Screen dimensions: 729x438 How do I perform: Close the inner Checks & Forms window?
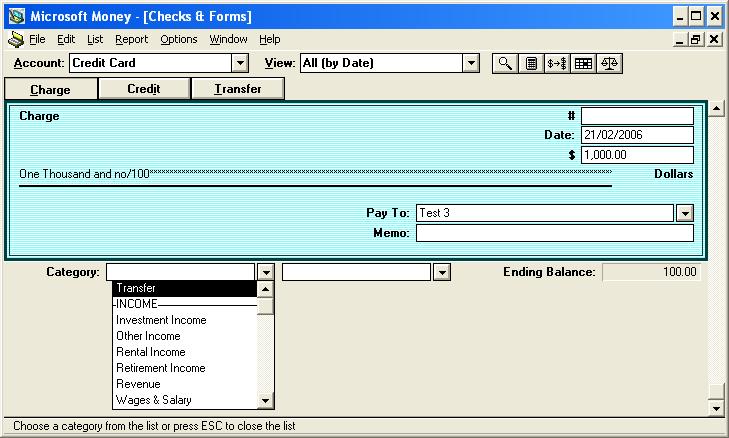click(x=715, y=40)
